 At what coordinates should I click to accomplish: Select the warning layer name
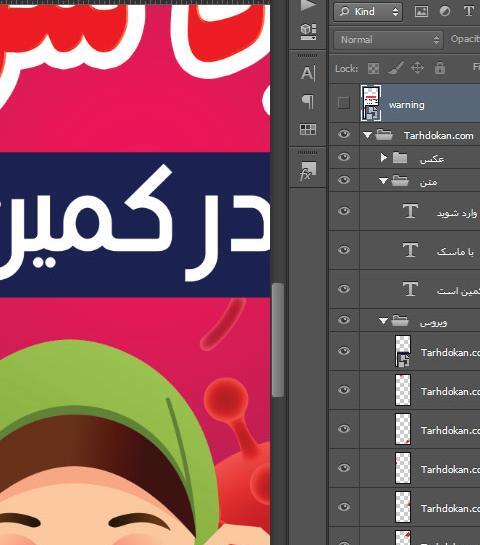(406, 105)
